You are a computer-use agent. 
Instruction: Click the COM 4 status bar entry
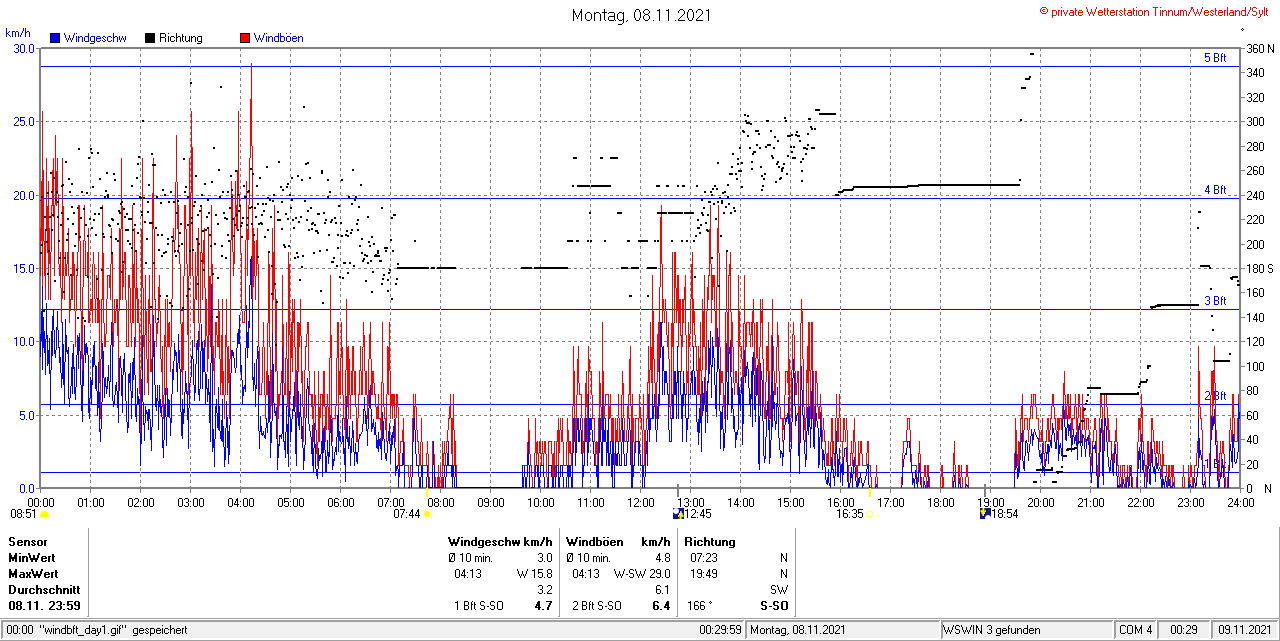pos(1136,630)
